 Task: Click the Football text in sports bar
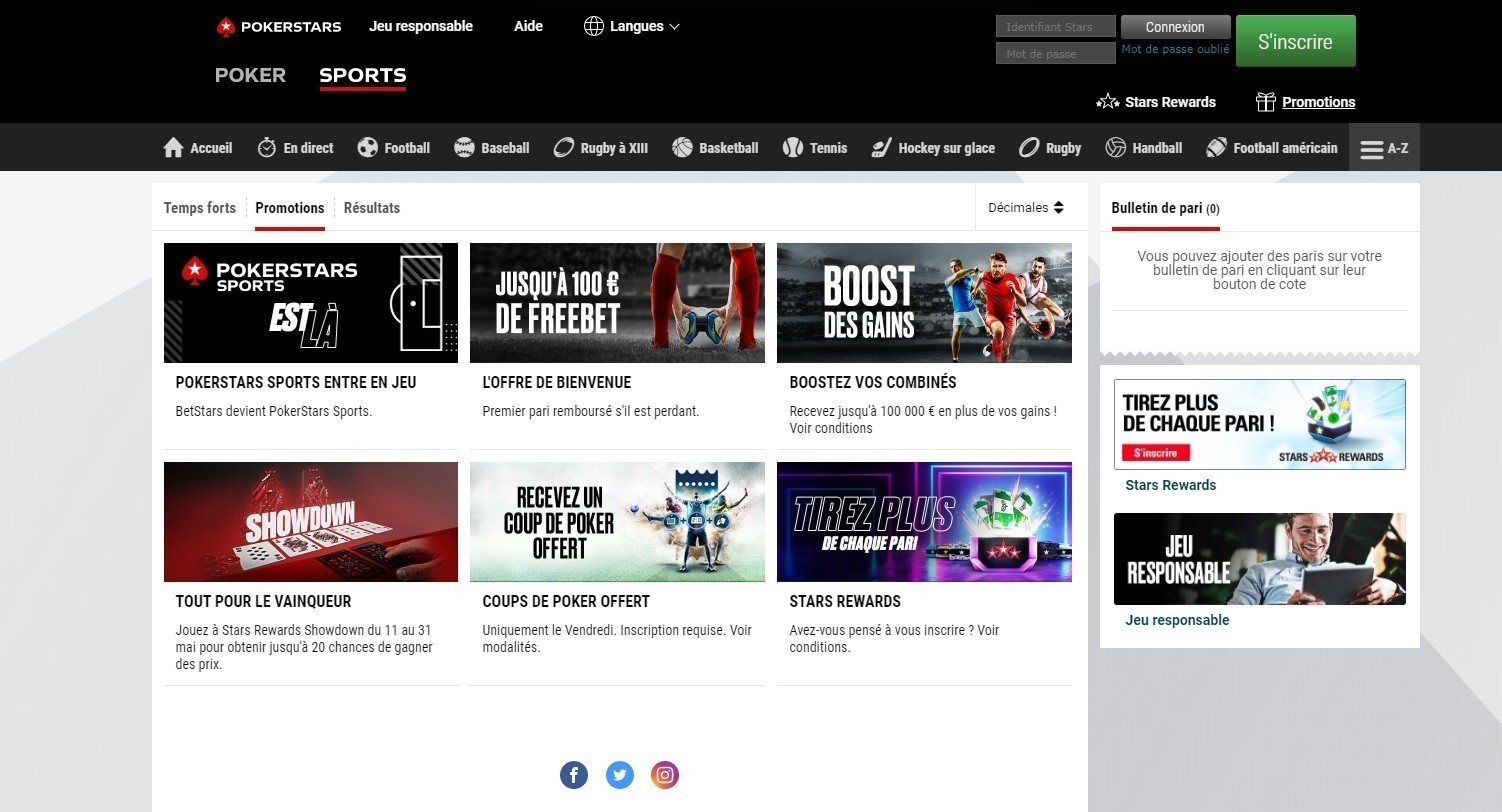click(x=407, y=148)
